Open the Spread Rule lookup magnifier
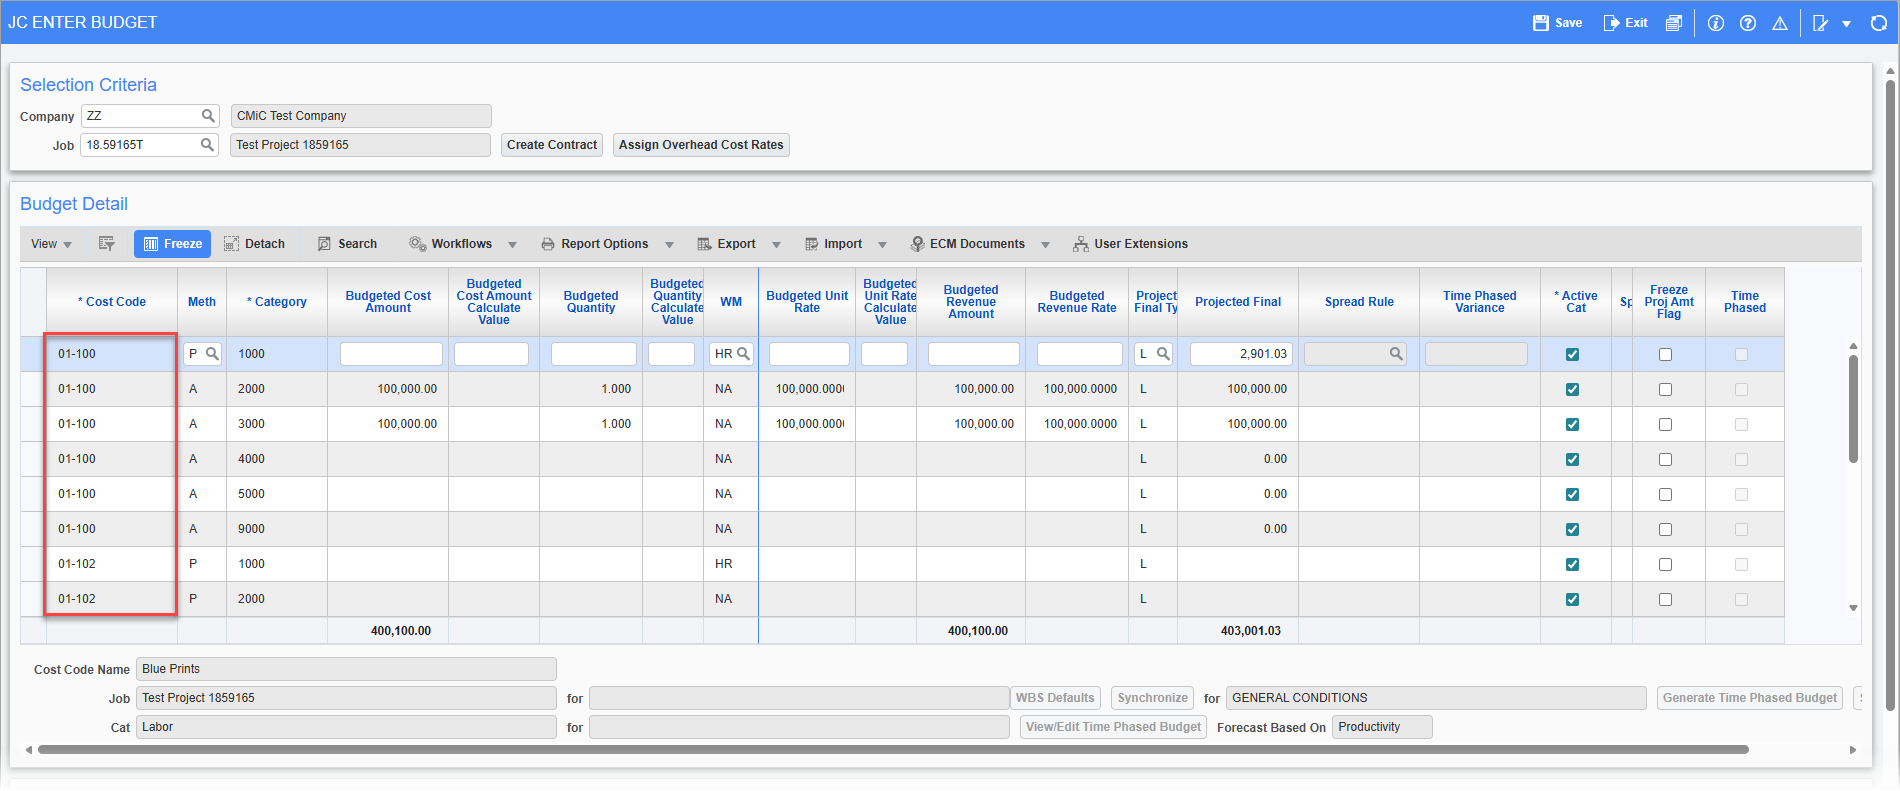 tap(1395, 354)
